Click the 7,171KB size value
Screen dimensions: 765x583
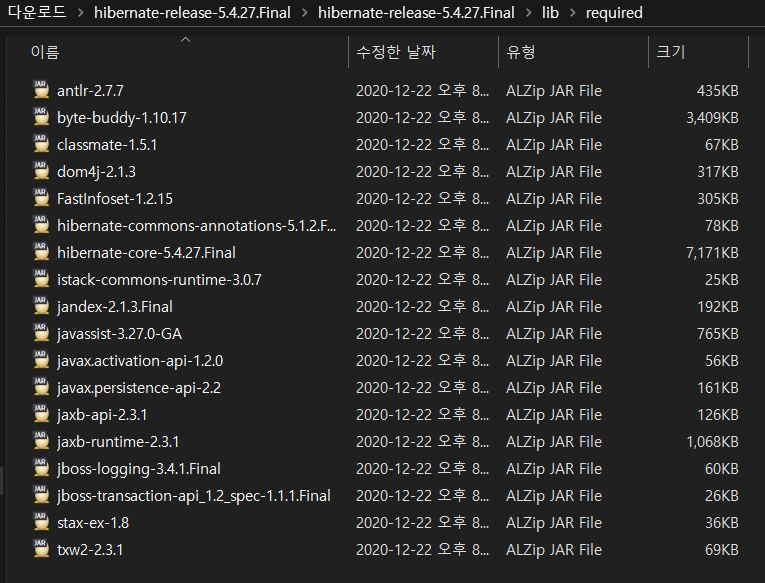point(712,253)
